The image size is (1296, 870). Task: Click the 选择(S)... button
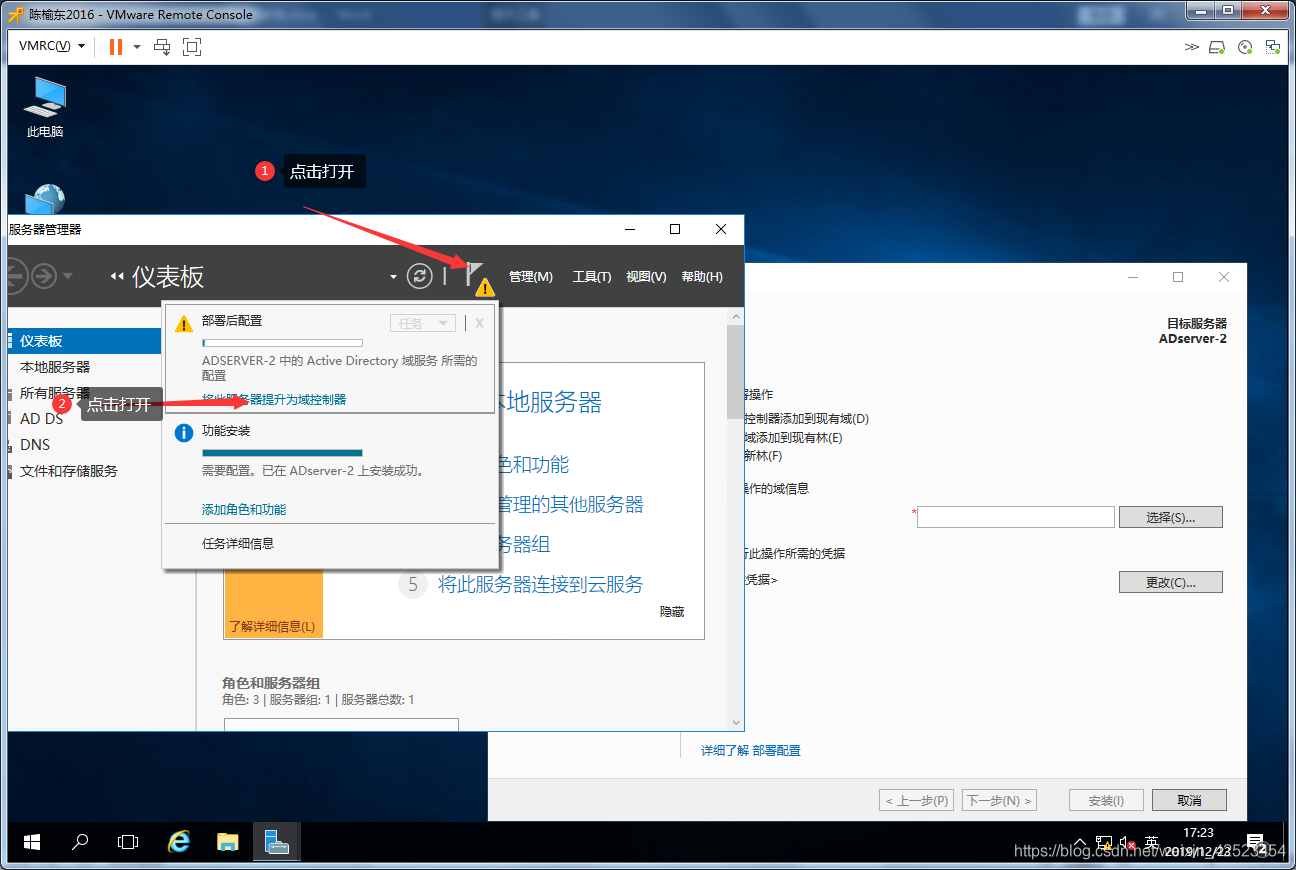pos(1171,517)
